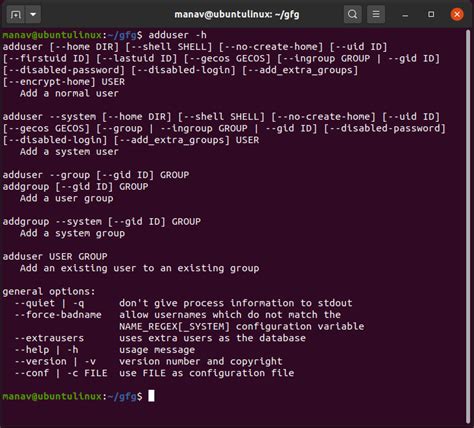Click the '--conf | -c FILE' option
The image size is (474, 428).
pos(61,373)
